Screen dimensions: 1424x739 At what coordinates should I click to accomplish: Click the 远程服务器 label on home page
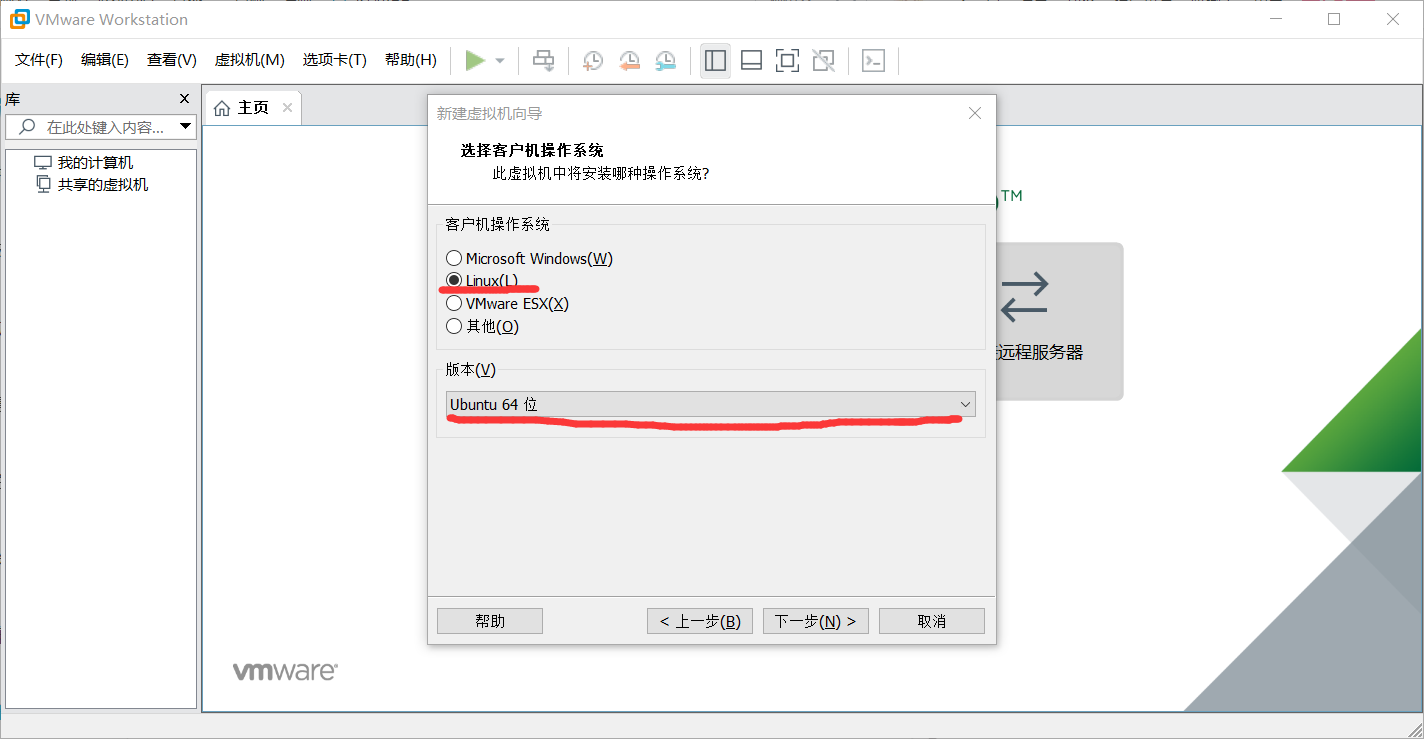(x=1040, y=353)
